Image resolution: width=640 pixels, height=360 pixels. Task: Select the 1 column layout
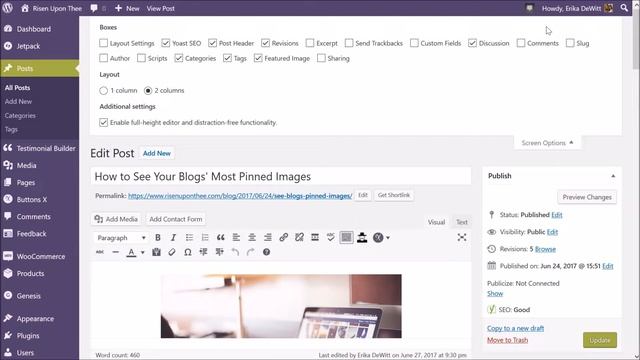104,91
